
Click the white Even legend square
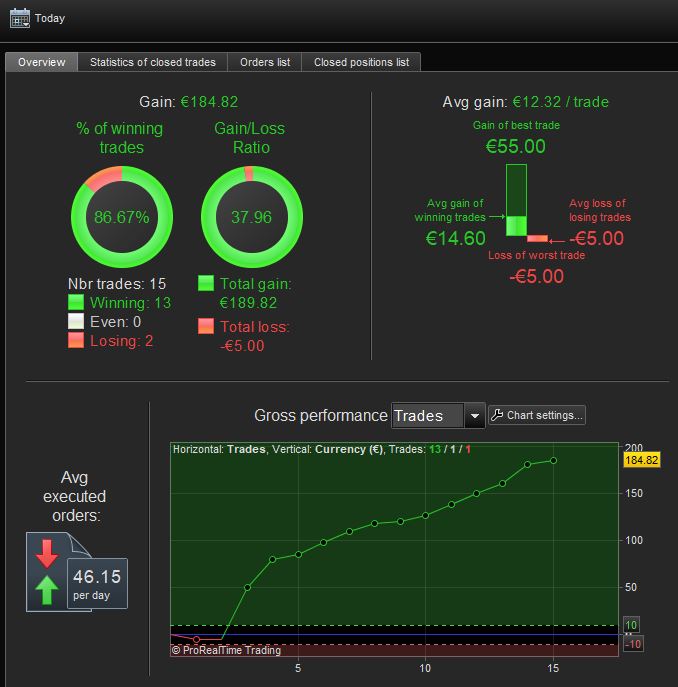point(76,321)
